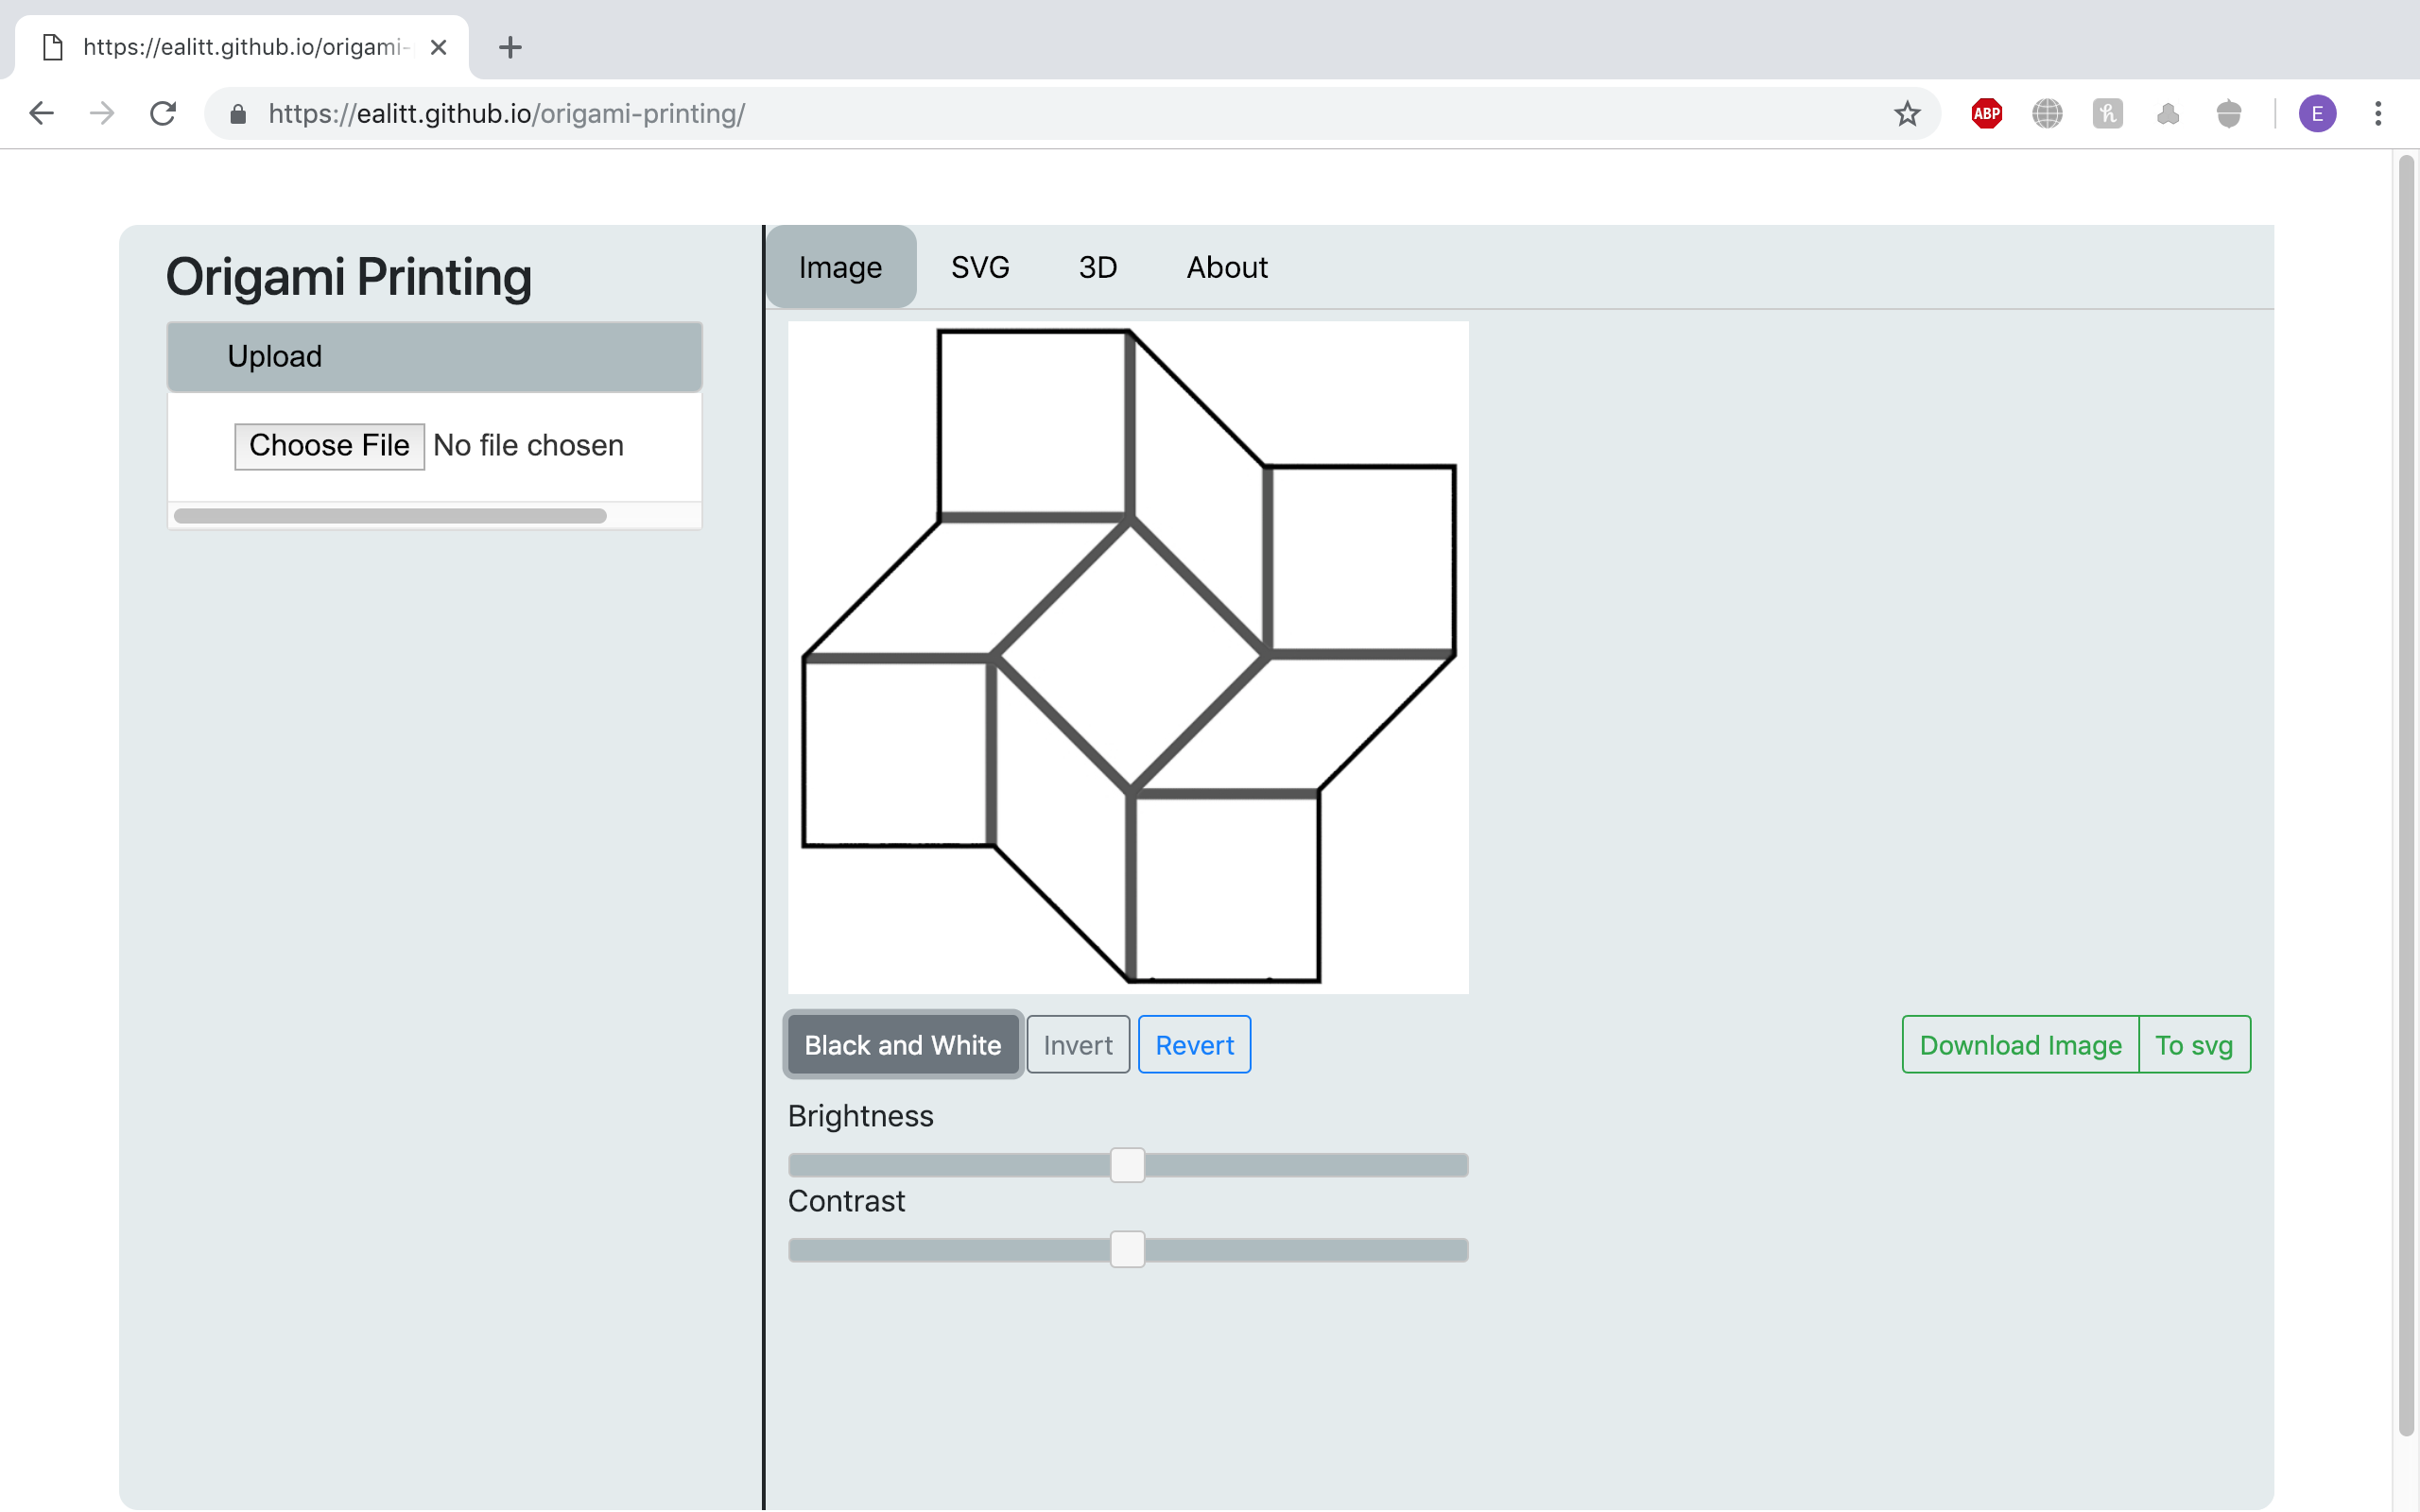Screen dimensions: 2420x1512
Task: Switch to the SVG tab
Action: [980, 267]
